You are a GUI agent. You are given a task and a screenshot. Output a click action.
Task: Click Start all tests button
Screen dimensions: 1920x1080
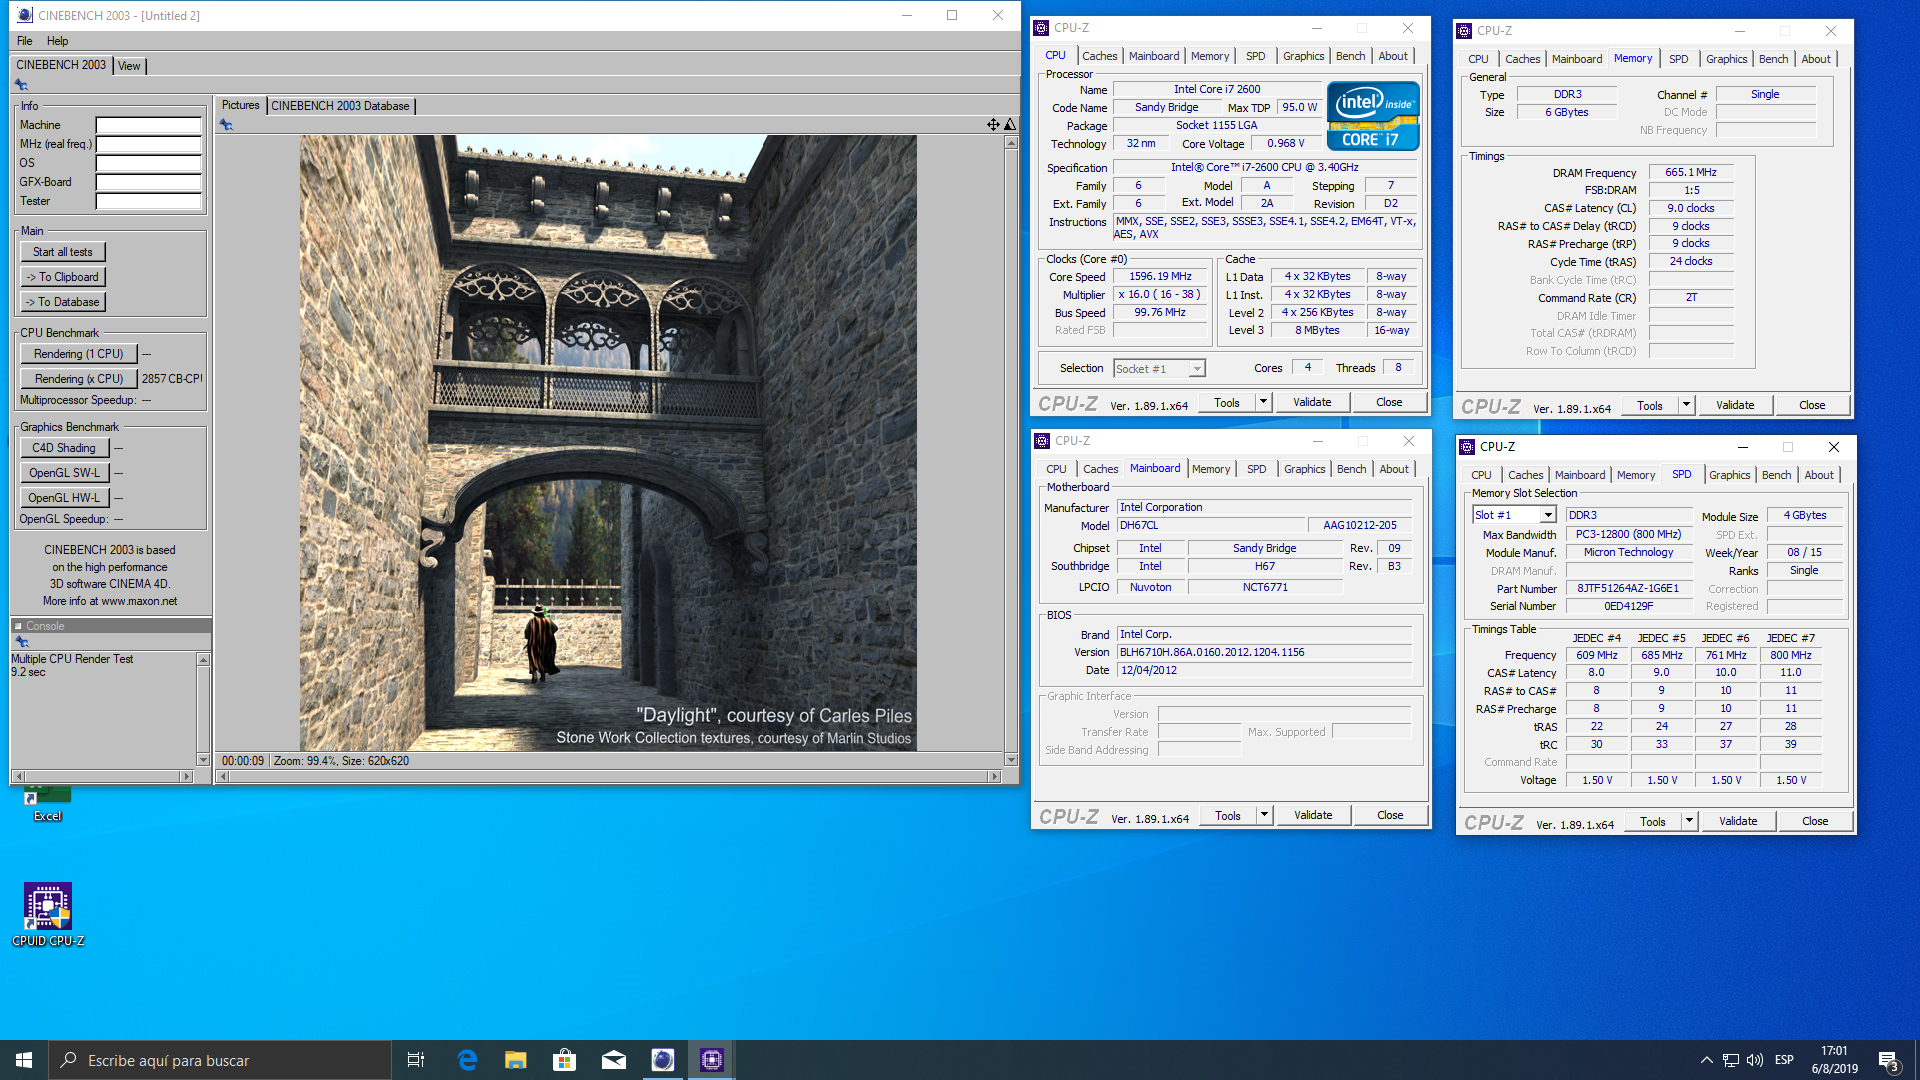pyautogui.click(x=62, y=252)
